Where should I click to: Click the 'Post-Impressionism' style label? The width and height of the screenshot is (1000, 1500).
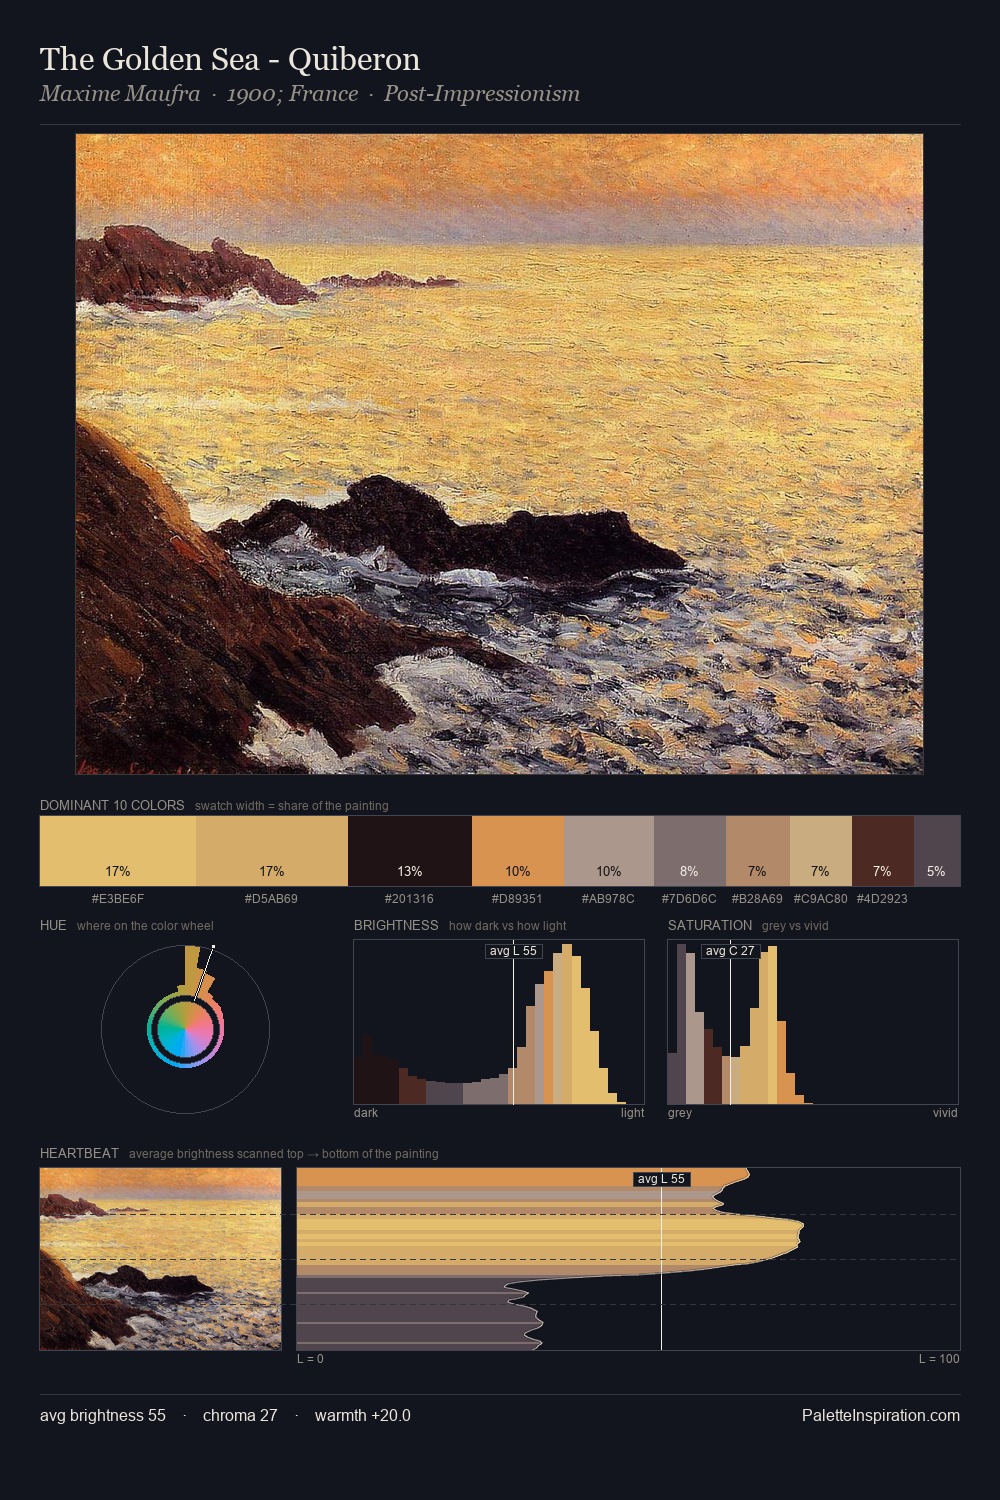(482, 94)
